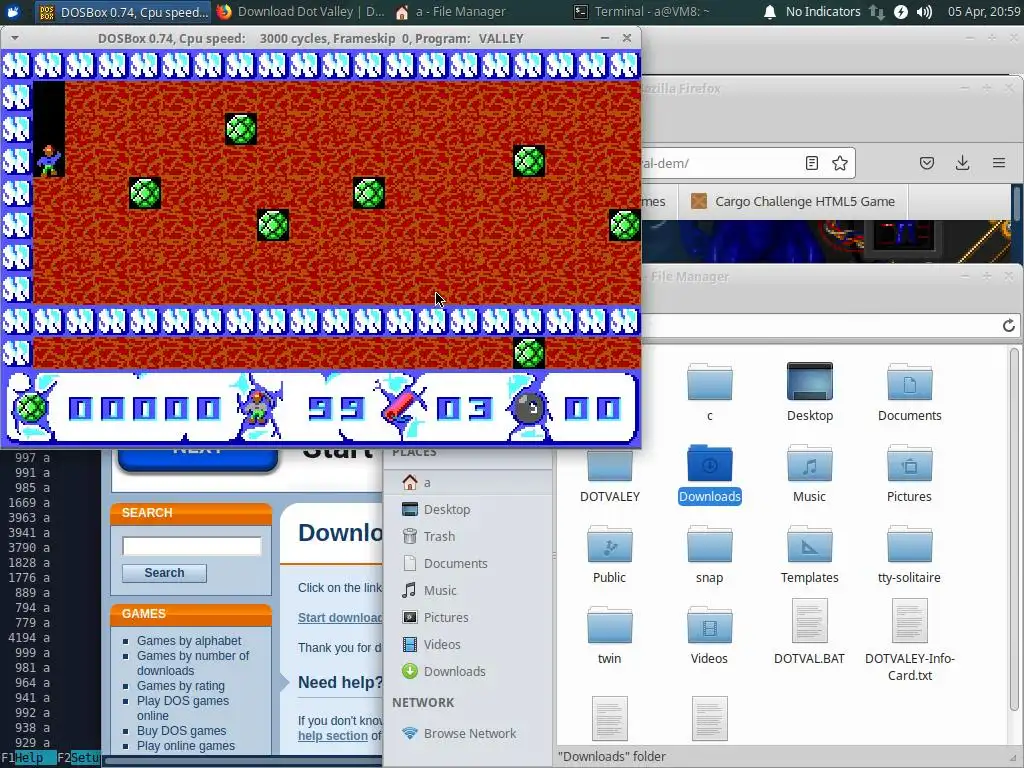
Task: Click the miner energy icon in status bar
Action: [x=259, y=408]
